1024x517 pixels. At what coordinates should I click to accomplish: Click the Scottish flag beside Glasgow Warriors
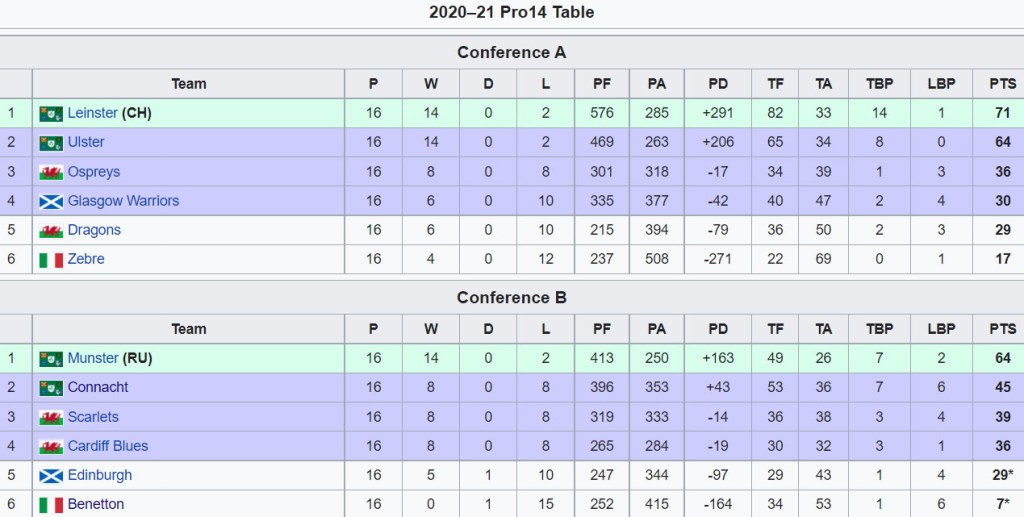pos(51,201)
